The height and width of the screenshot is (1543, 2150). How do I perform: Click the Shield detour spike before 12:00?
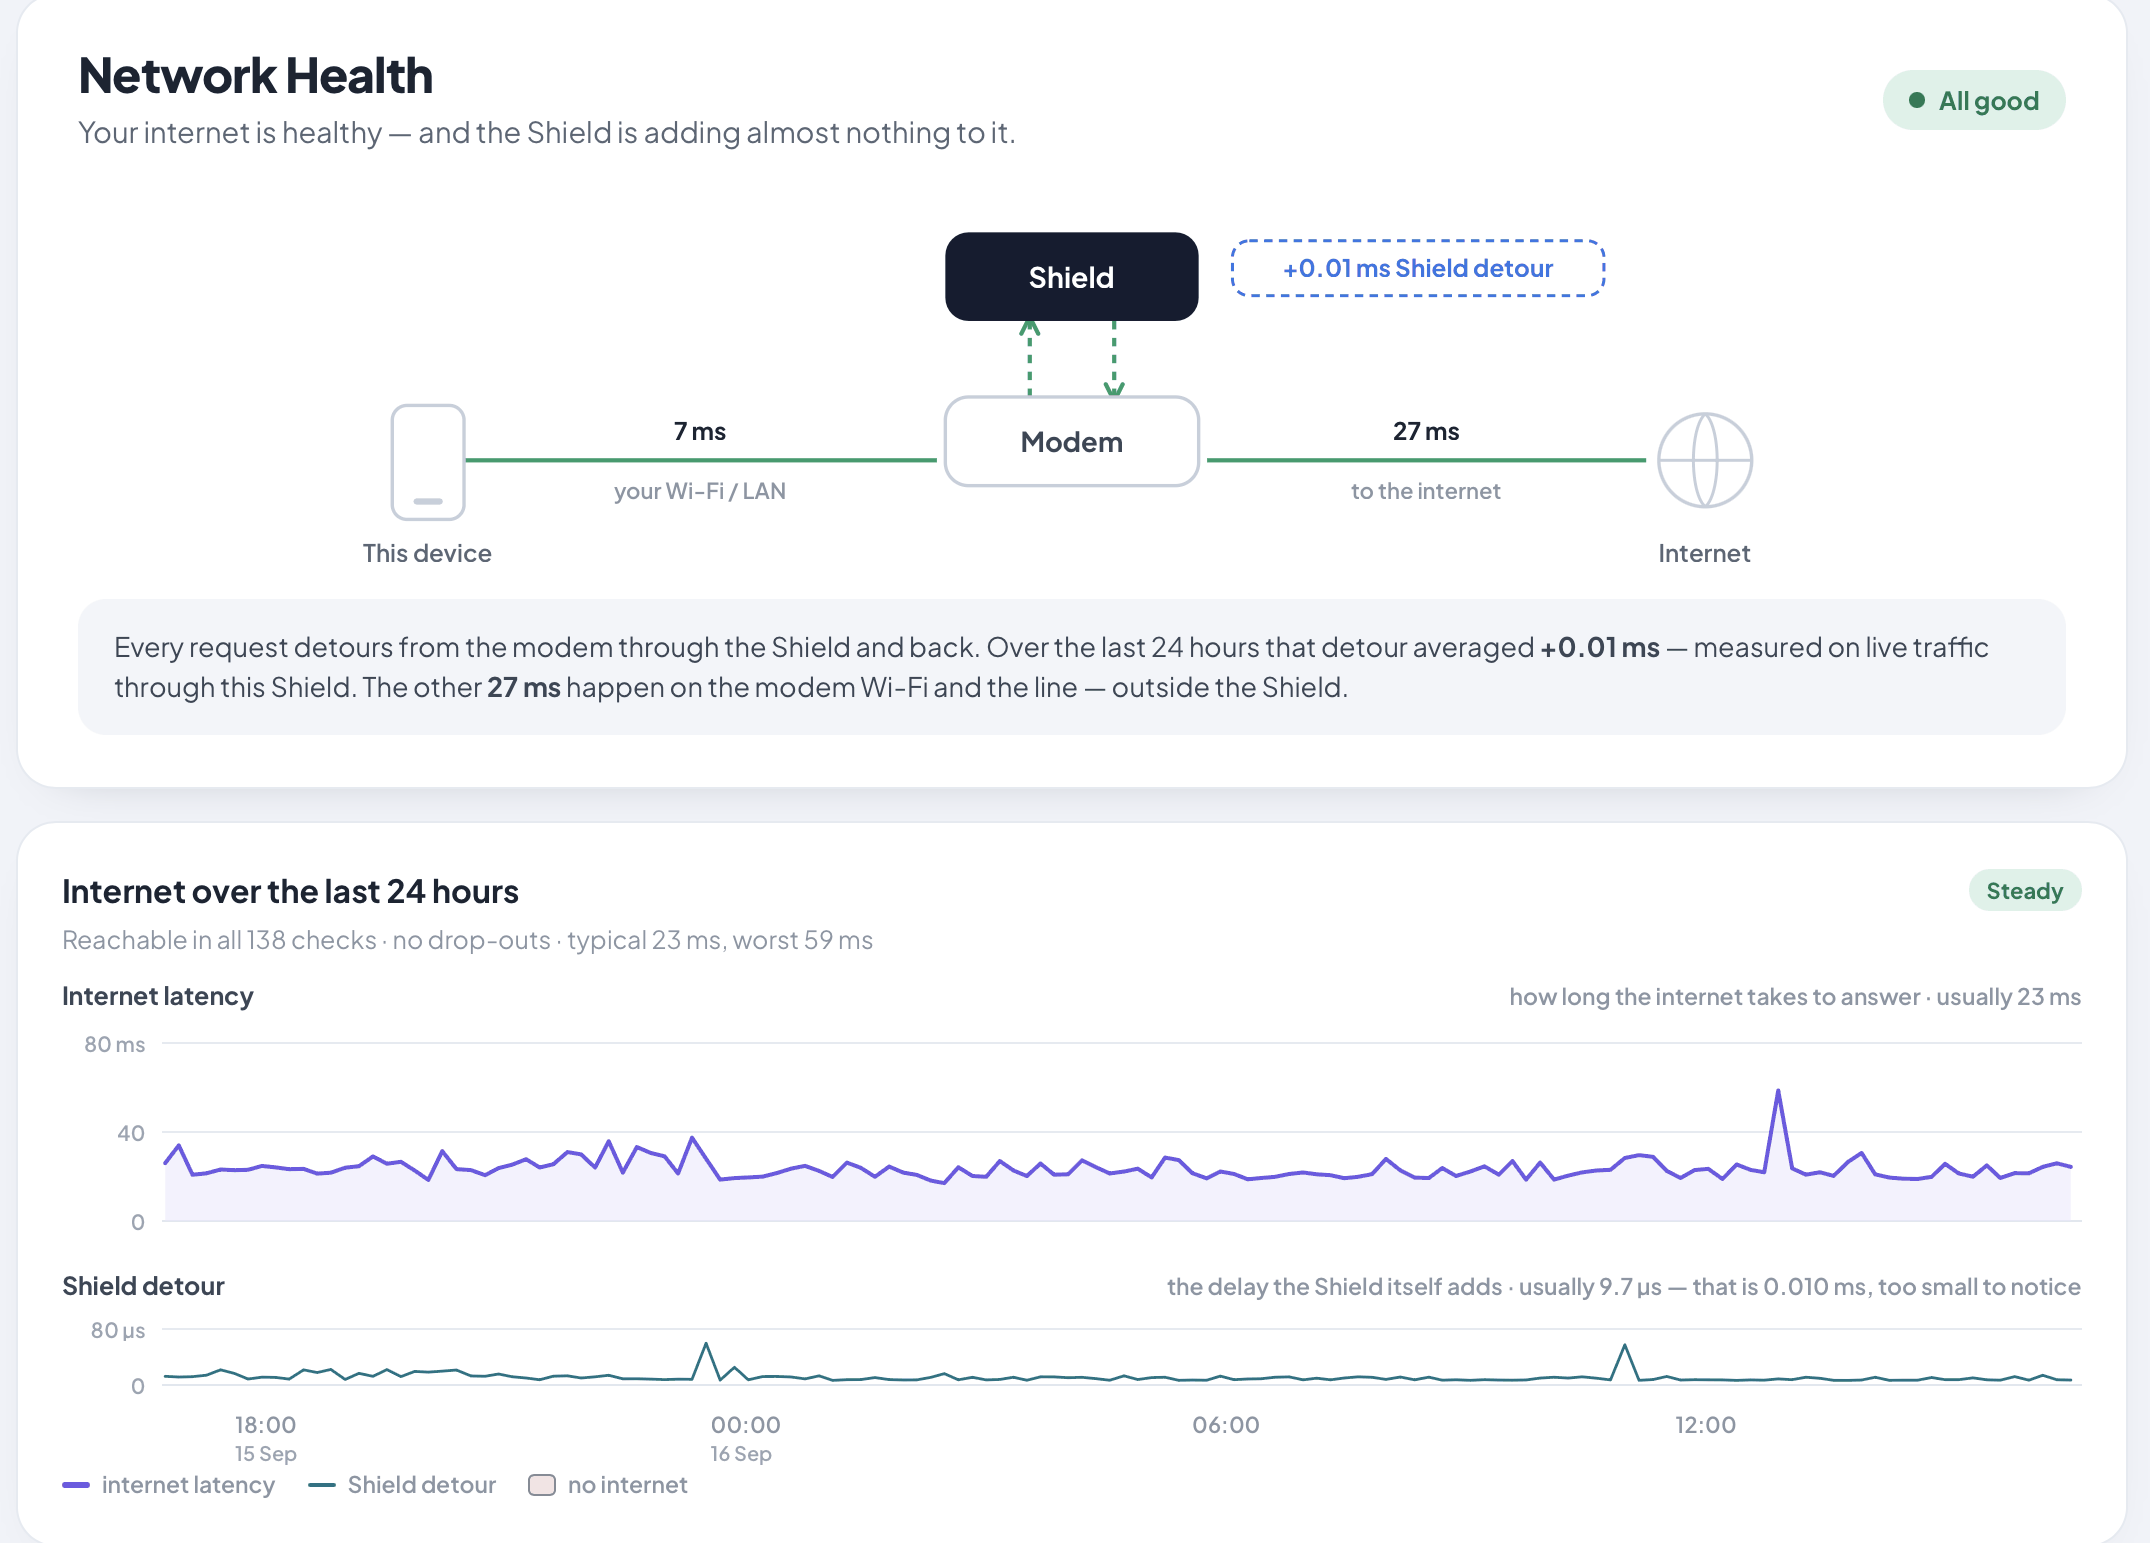tap(1625, 1361)
